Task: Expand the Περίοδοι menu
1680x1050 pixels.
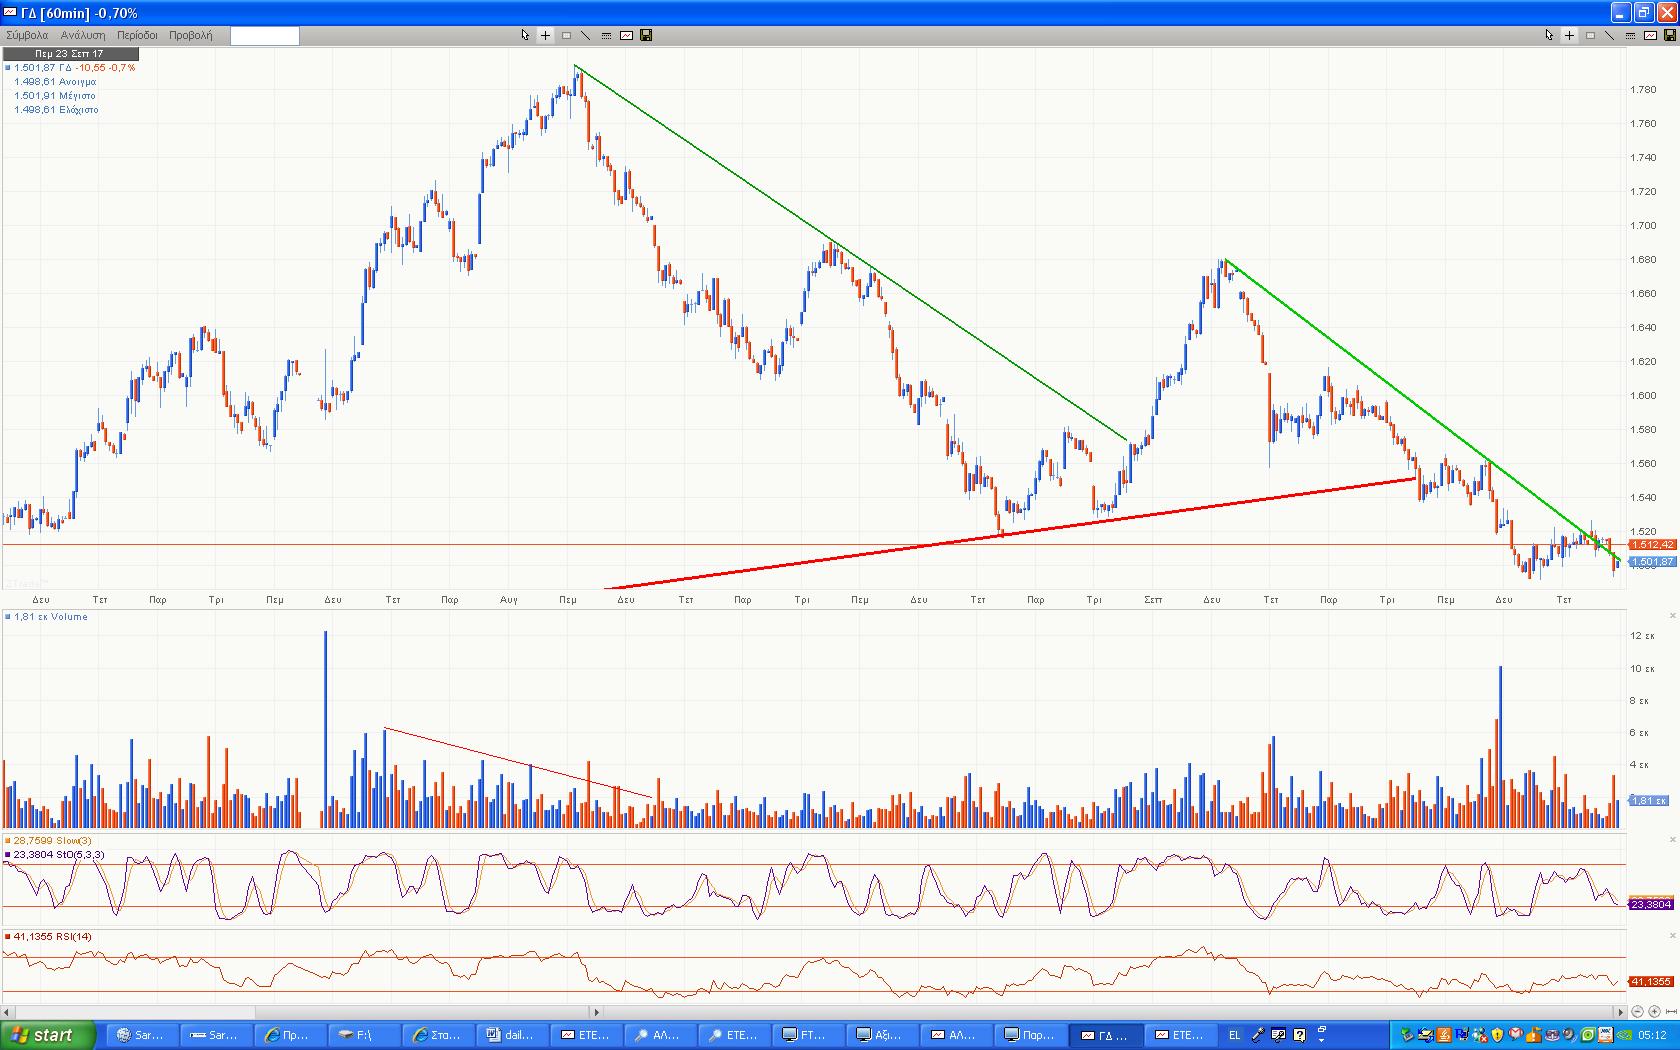Action: 137,35
